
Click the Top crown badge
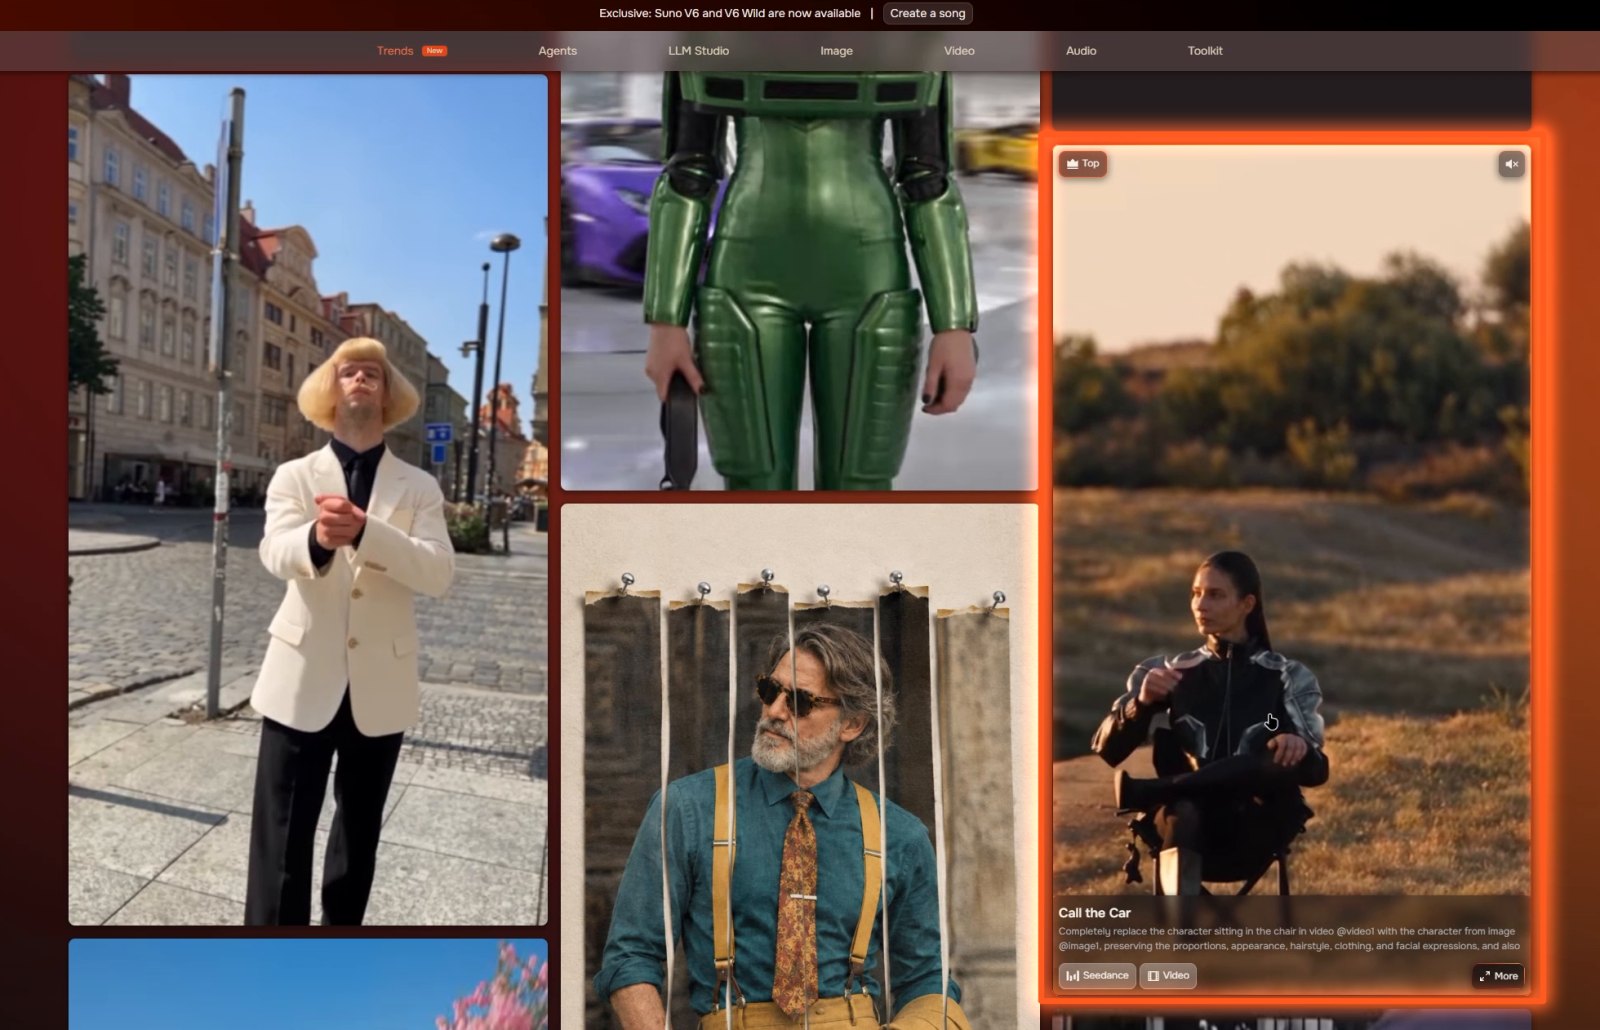click(1083, 164)
